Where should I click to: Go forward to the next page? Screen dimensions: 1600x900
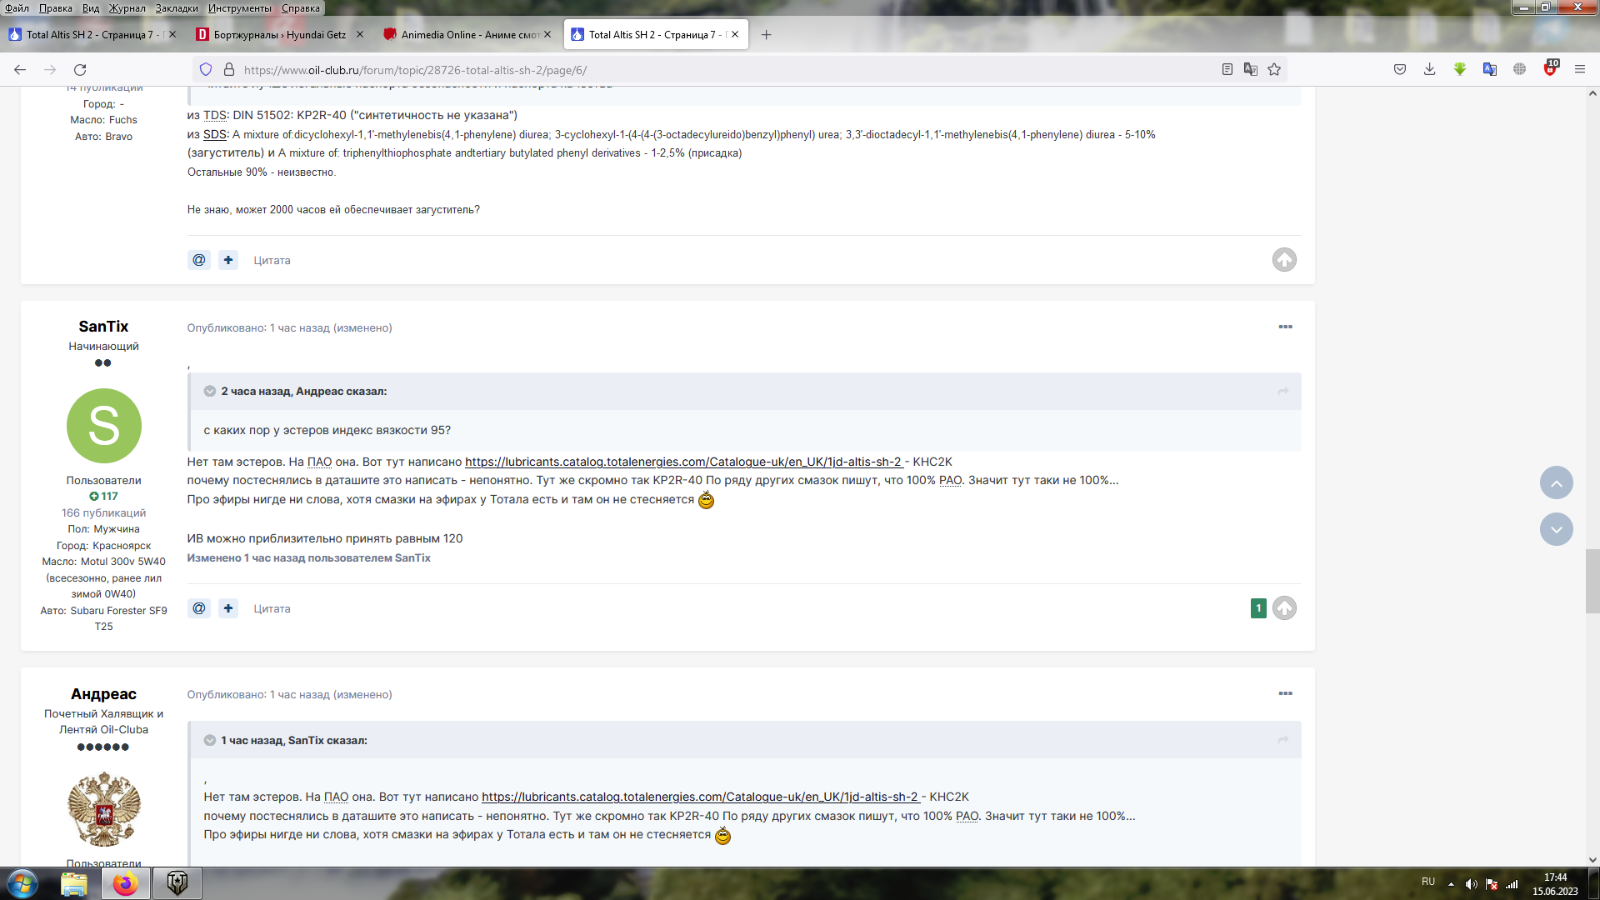[50, 70]
